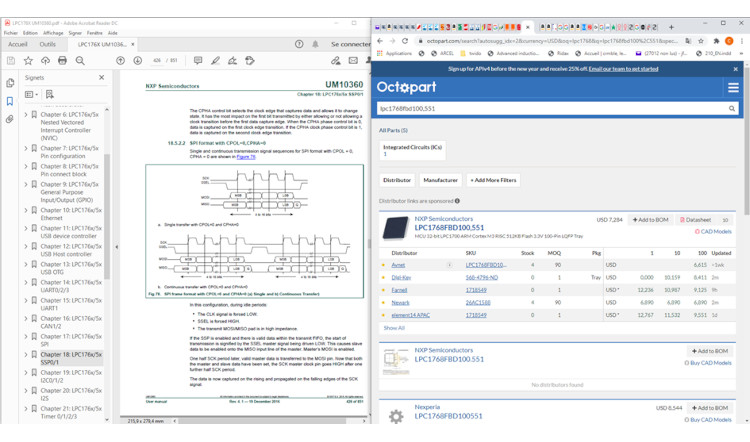Expand Chapter 13 USB OTG bookmark
The height and width of the screenshot is (442, 750).
click(x=26, y=264)
